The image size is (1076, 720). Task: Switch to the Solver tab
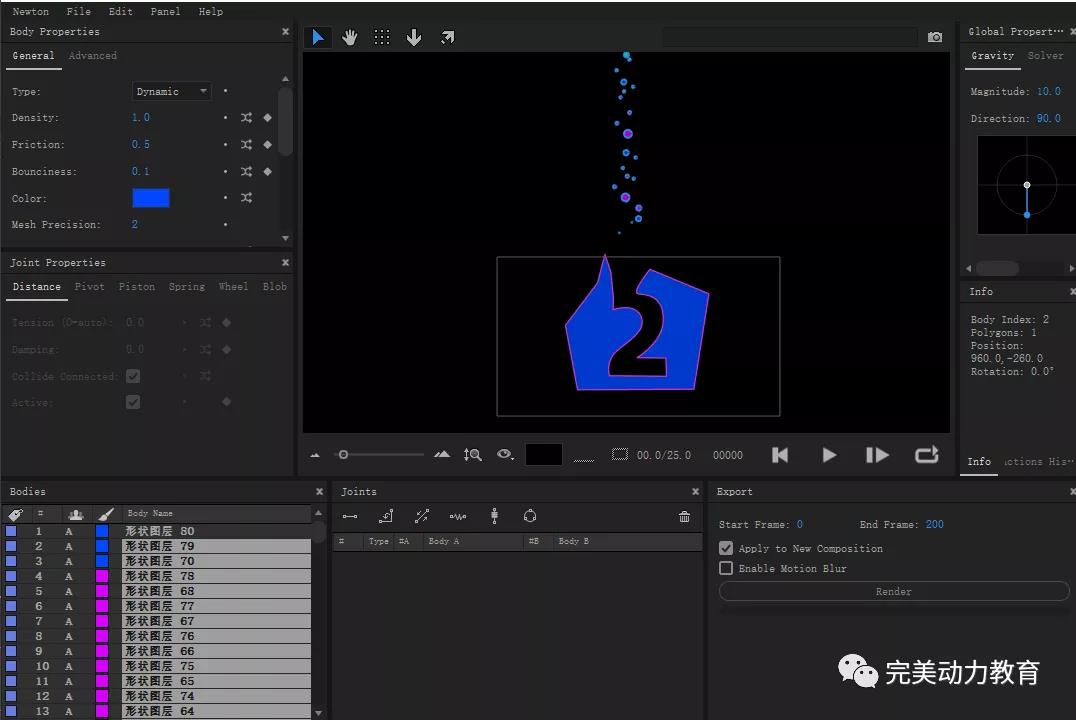pos(1045,56)
